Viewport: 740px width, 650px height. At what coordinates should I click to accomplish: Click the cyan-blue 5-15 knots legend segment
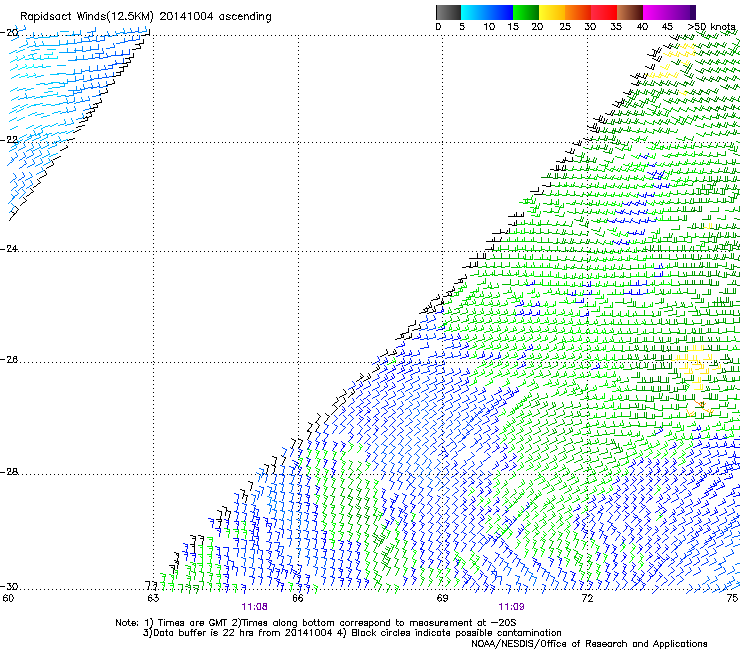click(x=487, y=12)
